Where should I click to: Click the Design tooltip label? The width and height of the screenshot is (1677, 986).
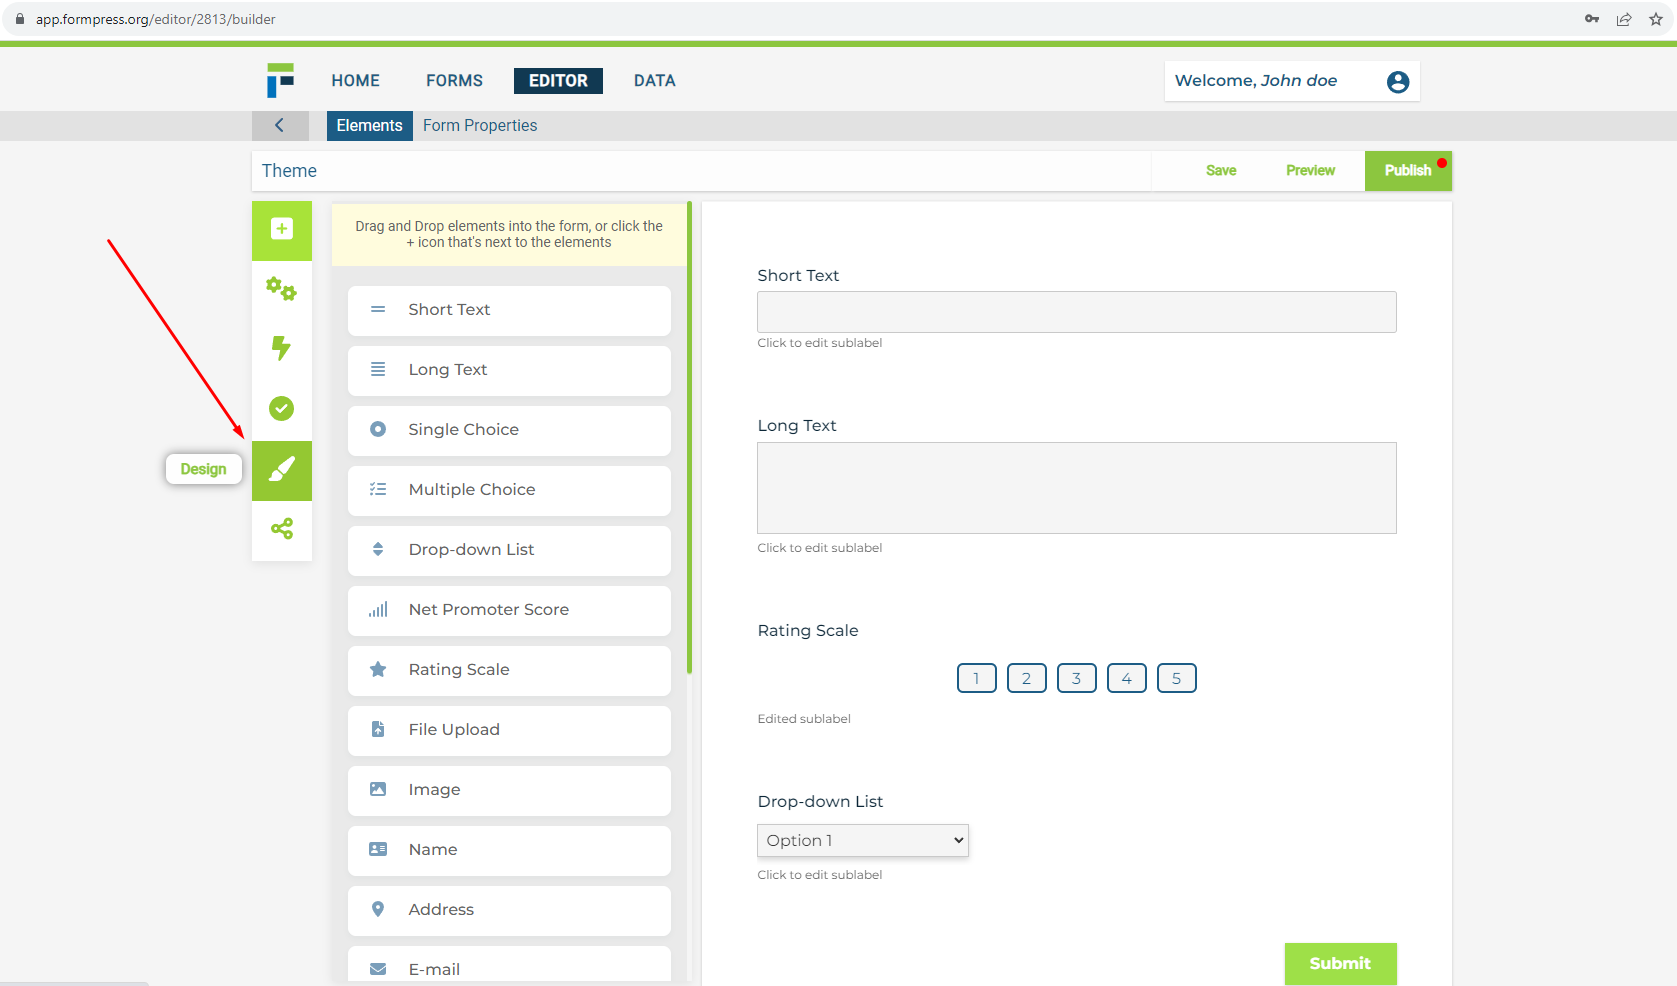tap(203, 469)
